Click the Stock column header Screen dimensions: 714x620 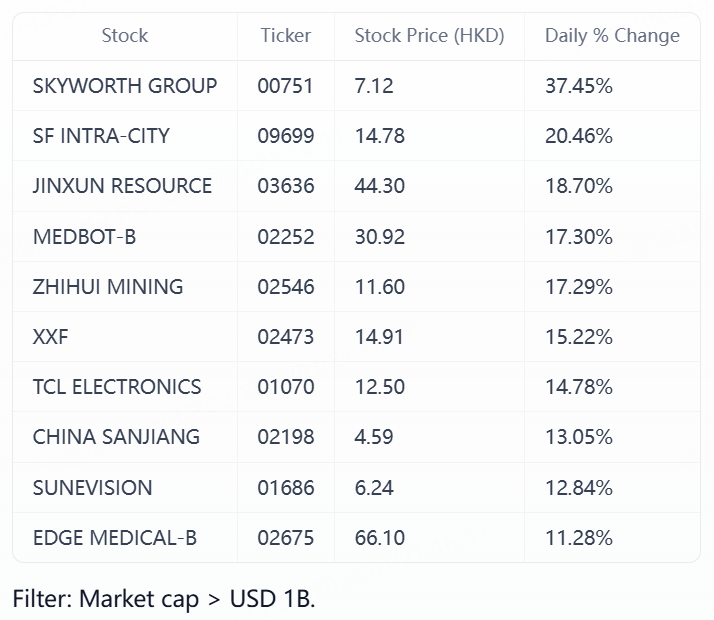(x=125, y=36)
